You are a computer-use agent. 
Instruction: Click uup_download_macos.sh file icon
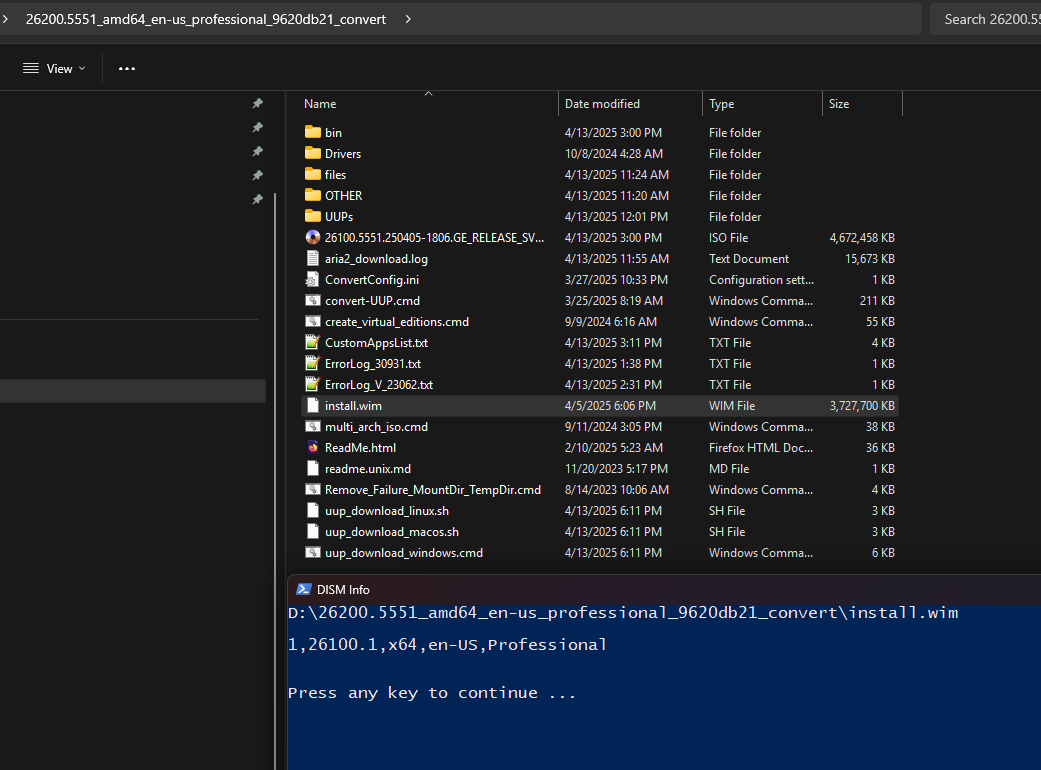(313, 532)
